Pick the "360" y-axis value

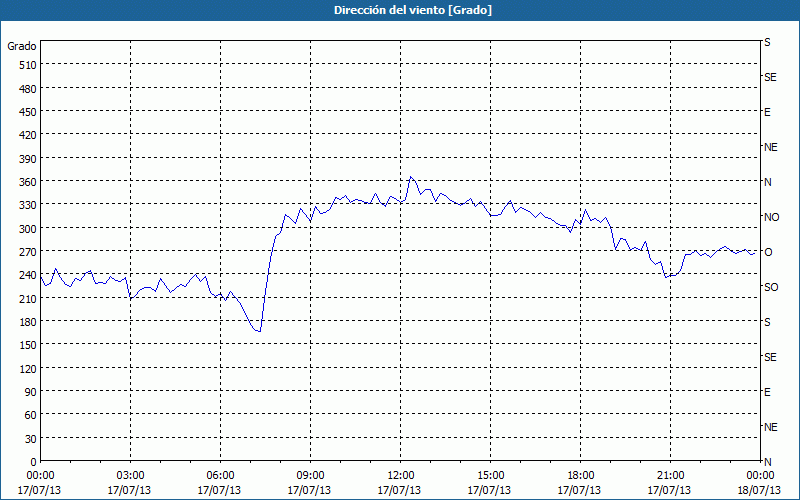pyautogui.click(x=28, y=182)
